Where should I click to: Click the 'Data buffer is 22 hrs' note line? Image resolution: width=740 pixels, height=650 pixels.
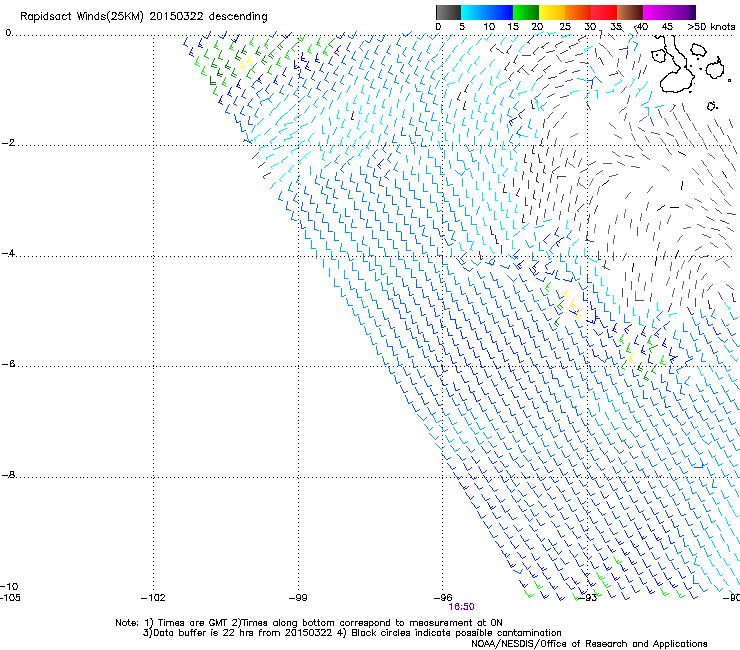pyautogui.click(x=352, y=633)
